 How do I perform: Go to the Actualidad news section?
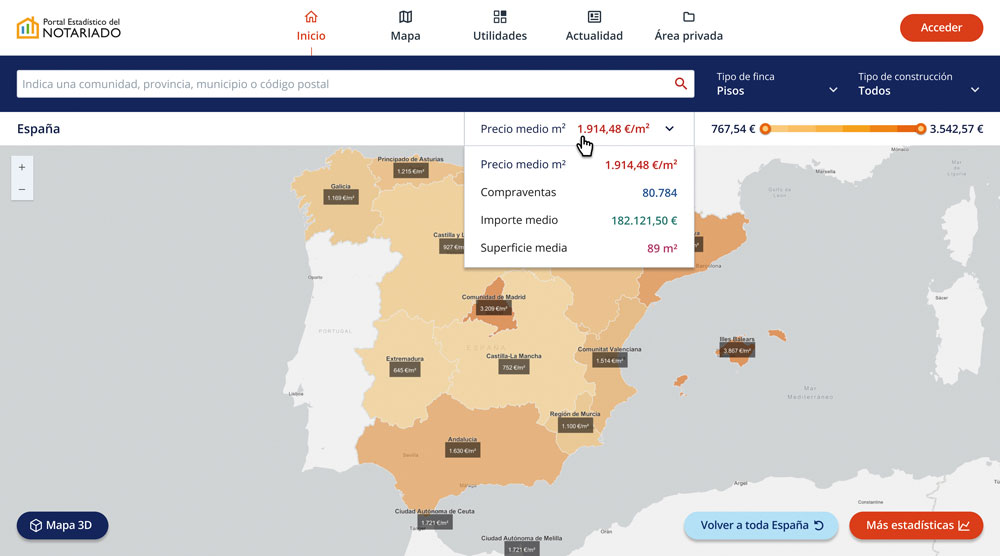click(594, 26)
